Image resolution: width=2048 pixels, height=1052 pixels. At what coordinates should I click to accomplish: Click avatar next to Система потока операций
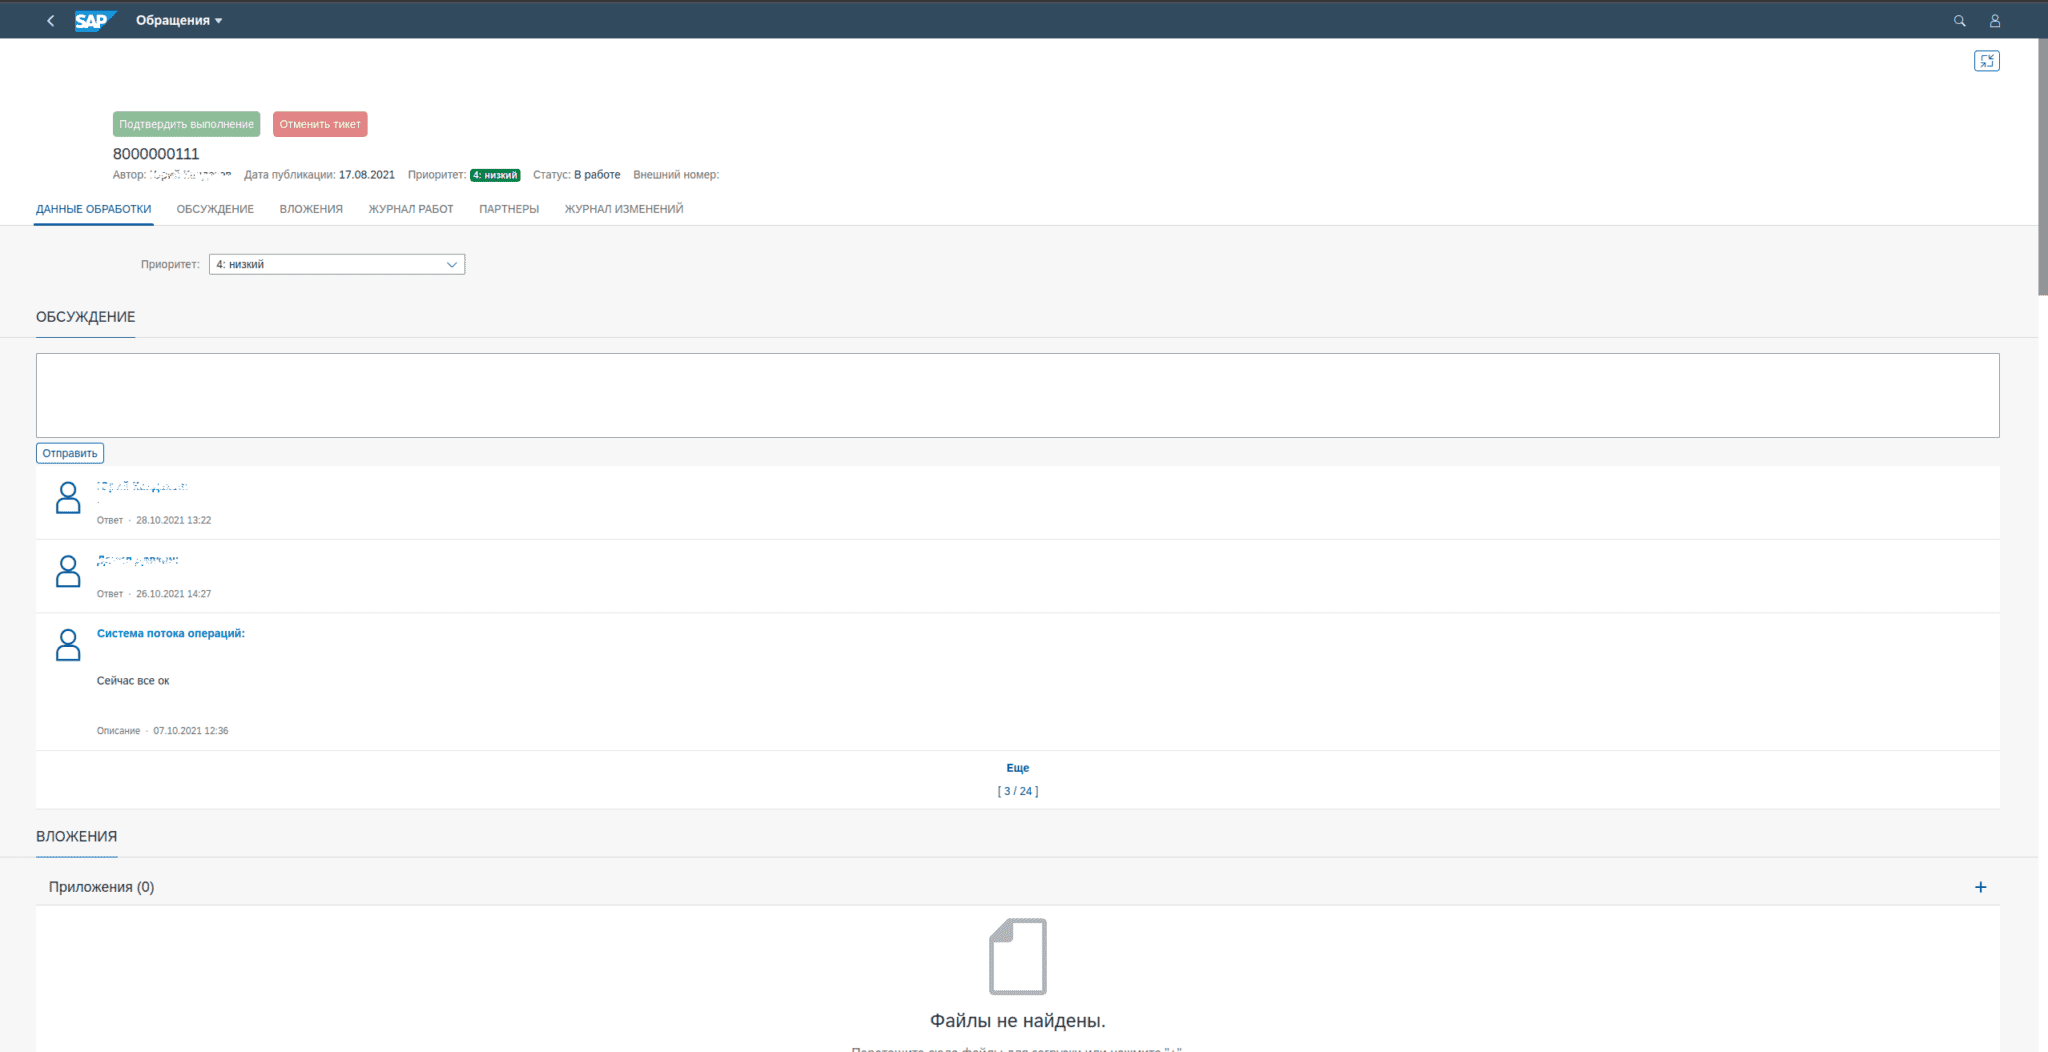68,645
